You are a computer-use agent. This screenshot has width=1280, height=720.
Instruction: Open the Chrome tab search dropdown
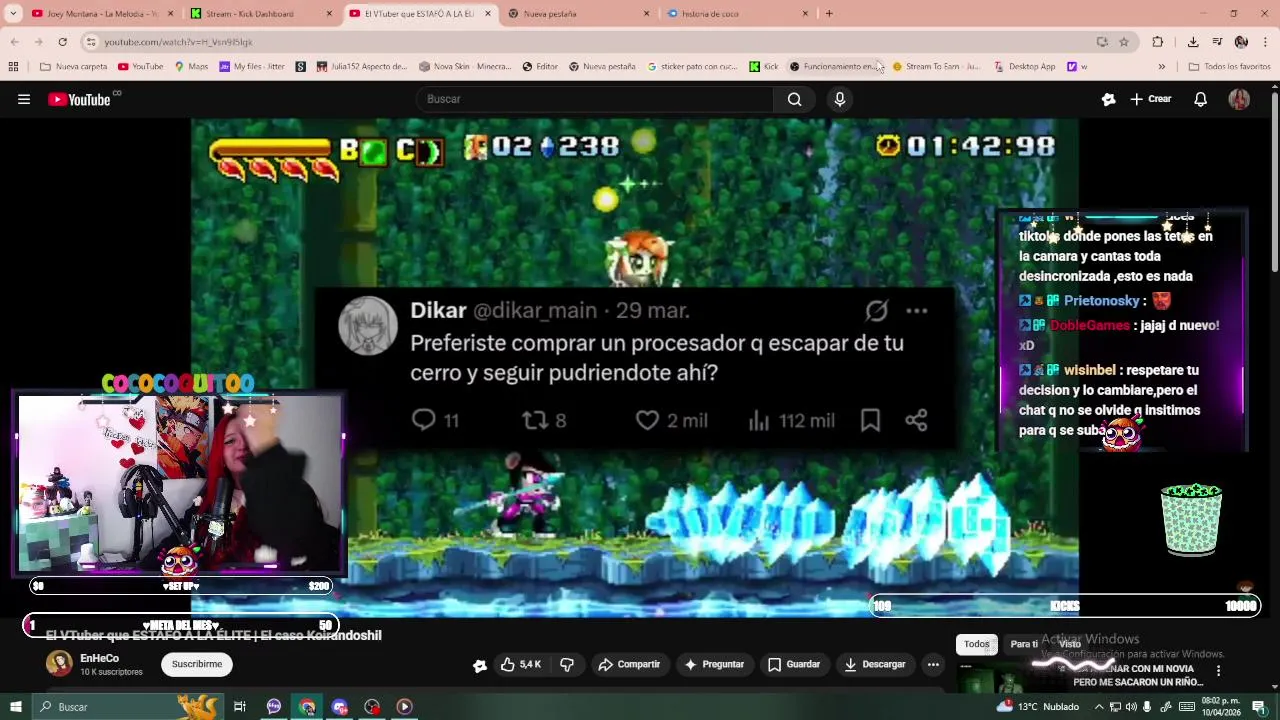[13, 14]
